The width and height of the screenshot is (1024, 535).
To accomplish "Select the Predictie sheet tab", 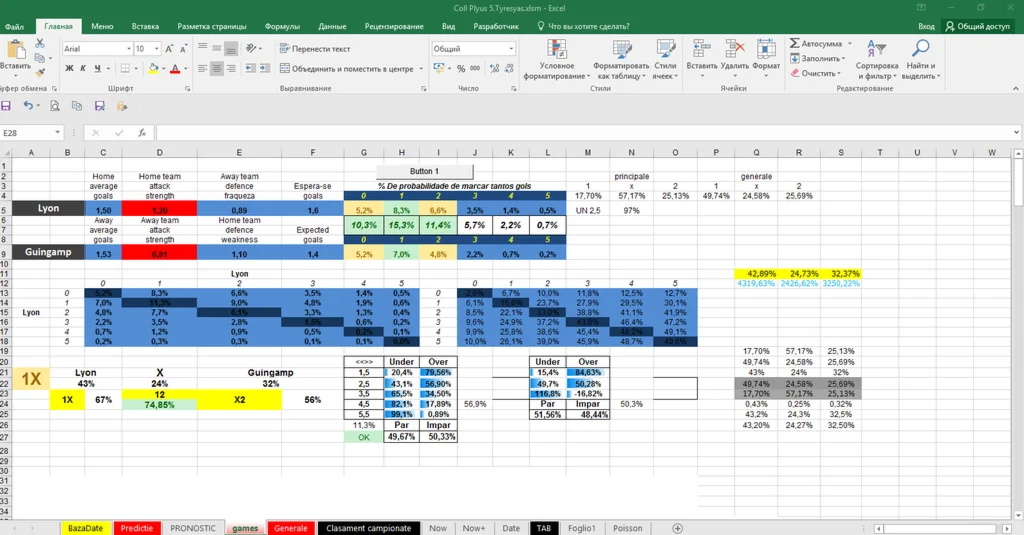I will (x=136, y=528).
